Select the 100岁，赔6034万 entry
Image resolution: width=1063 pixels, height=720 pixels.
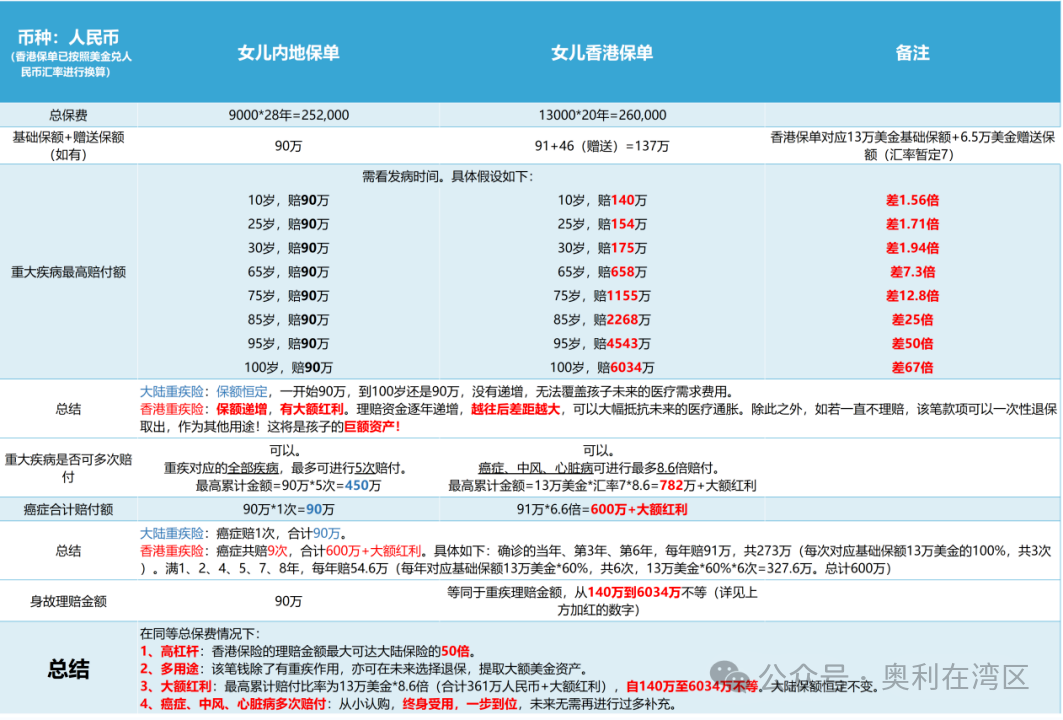click(601, 368)
